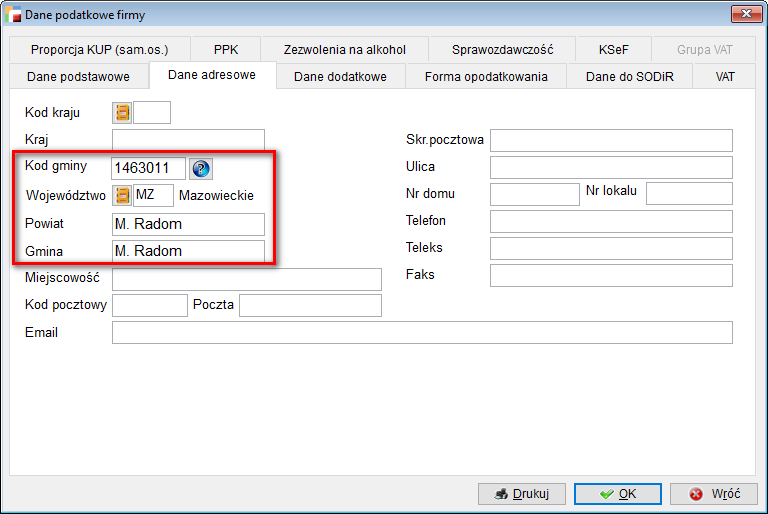Open the PPK tab
The width and height of the screenshot is (768, 514).
click(226, 50)
